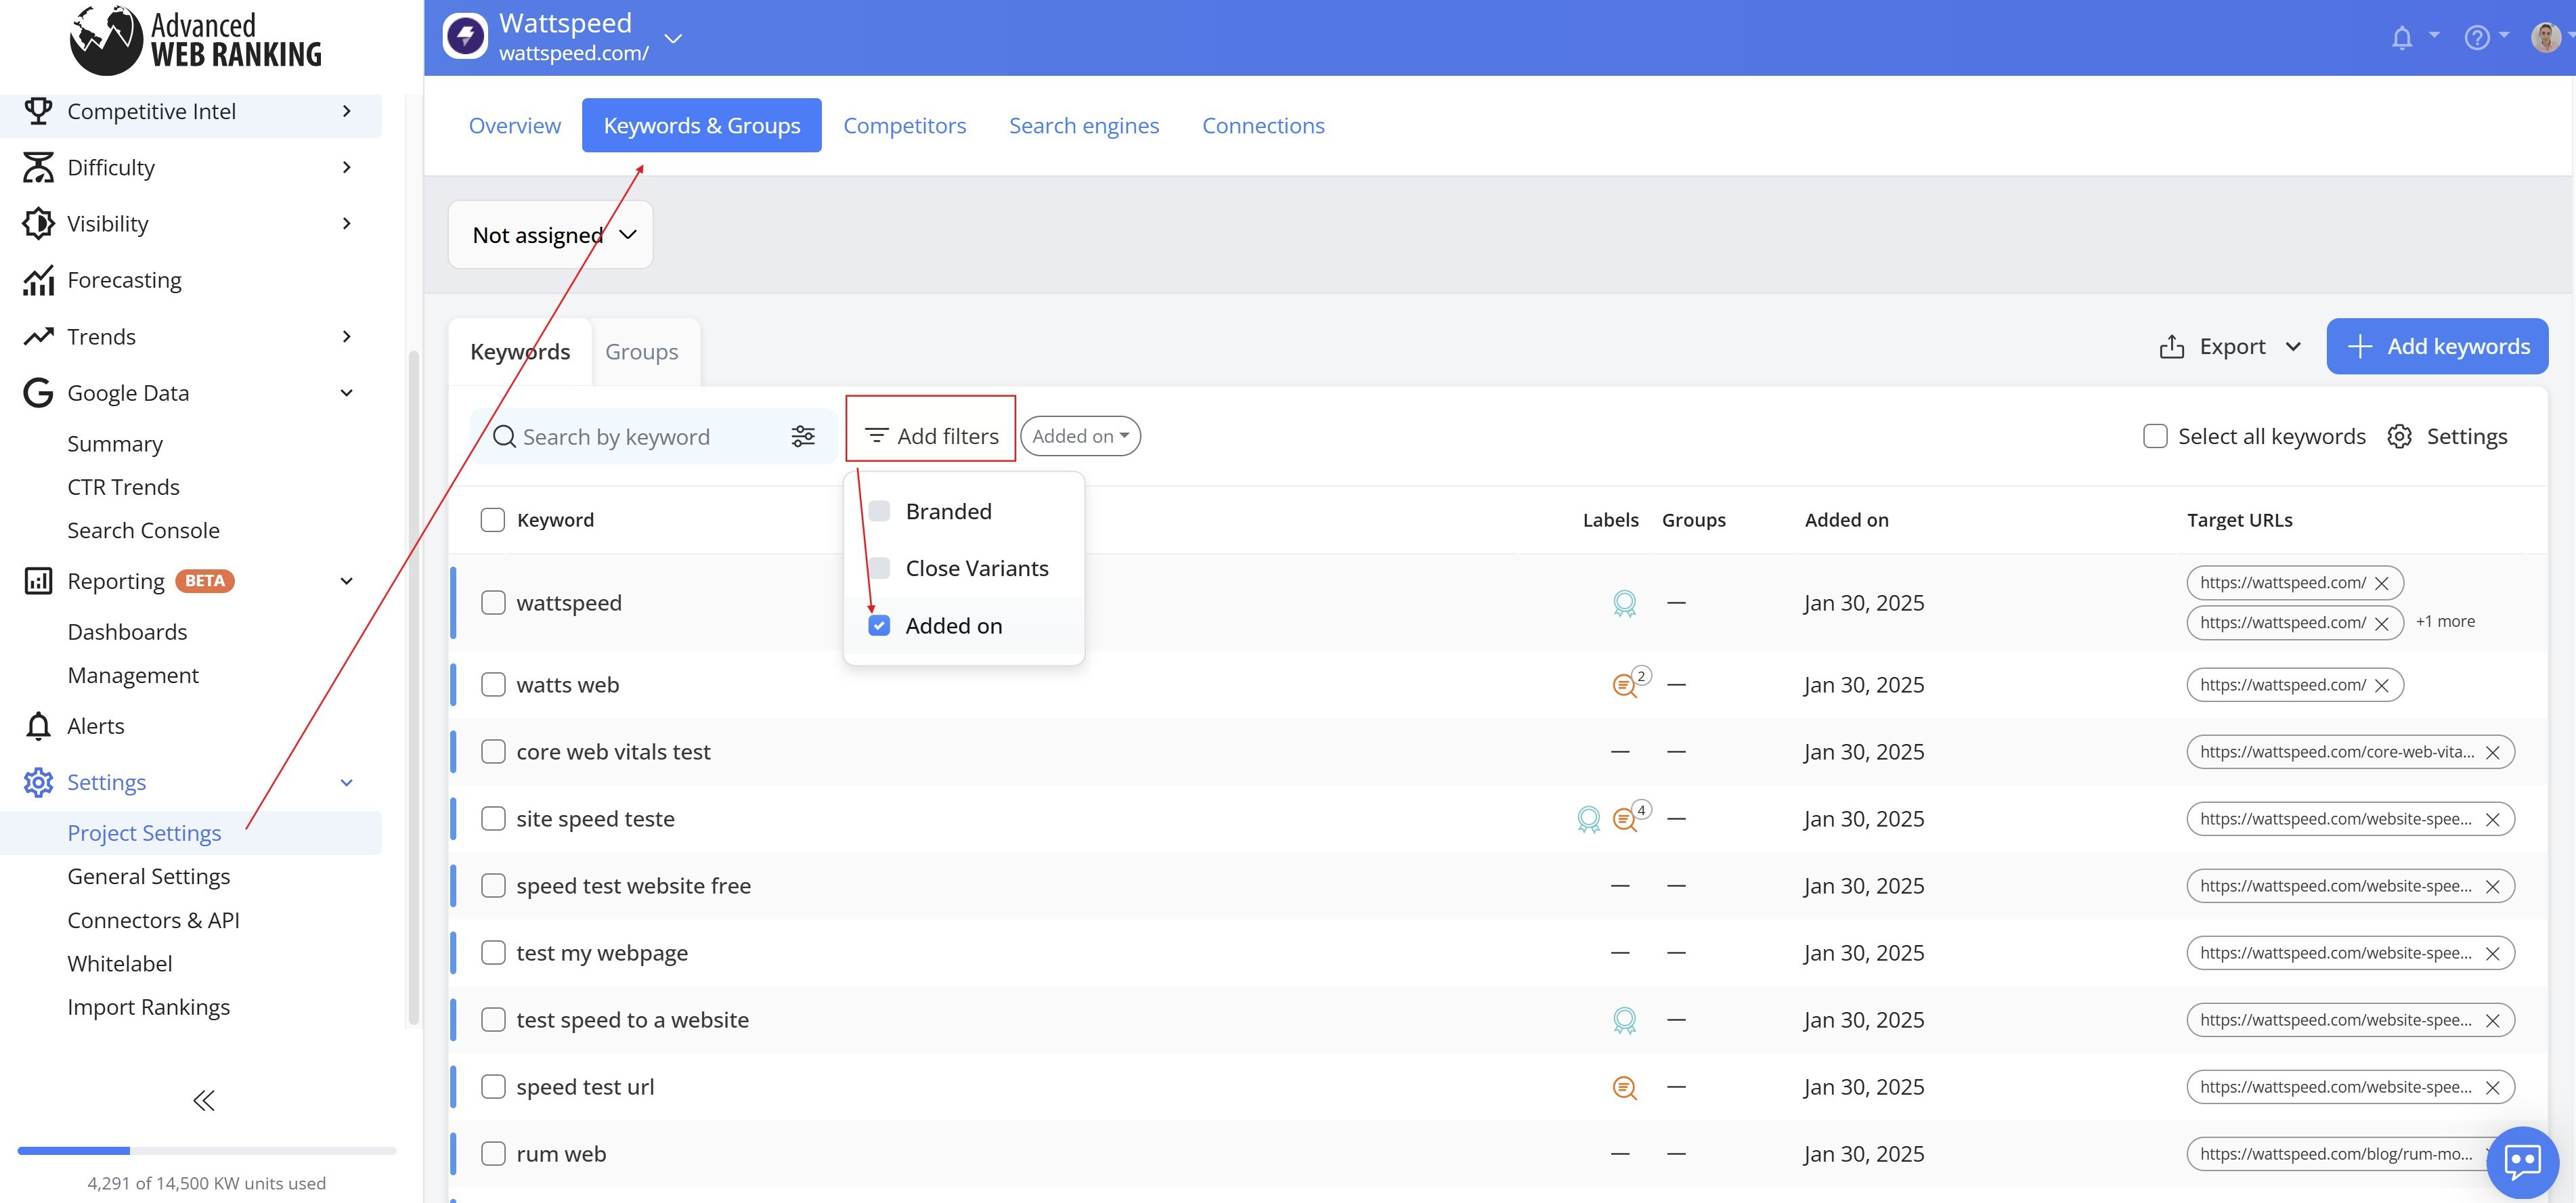Screen dimensions: 2576x1203
Task: Open the user profile avatar menu
Action: coord(2545,38)
